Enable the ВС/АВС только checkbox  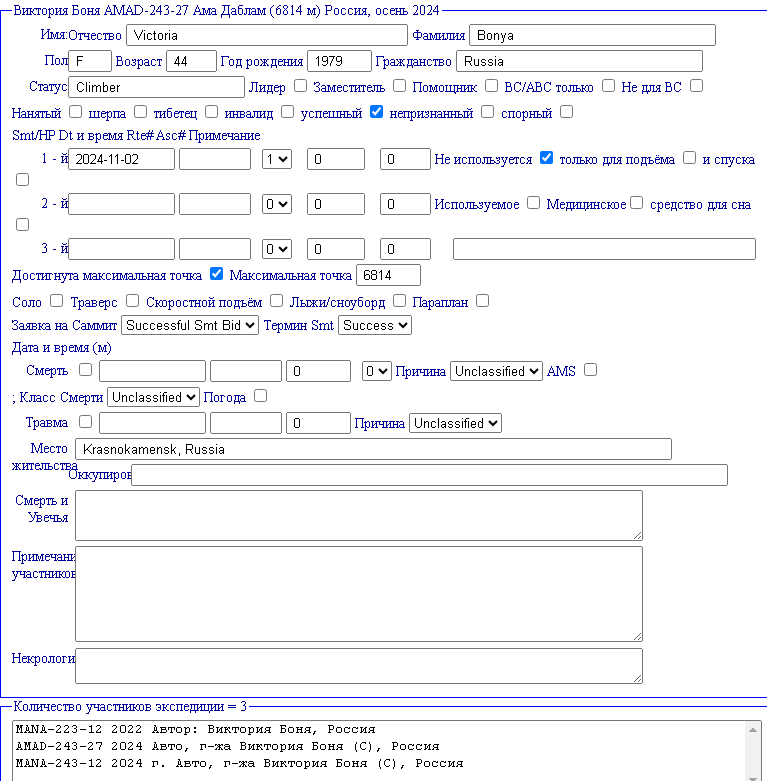(608, 86)
